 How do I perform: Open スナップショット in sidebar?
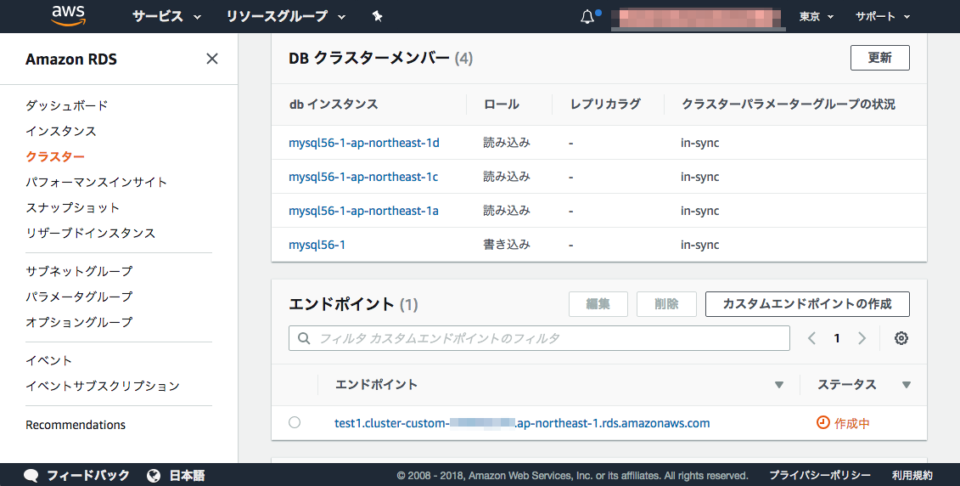[72, 207]
